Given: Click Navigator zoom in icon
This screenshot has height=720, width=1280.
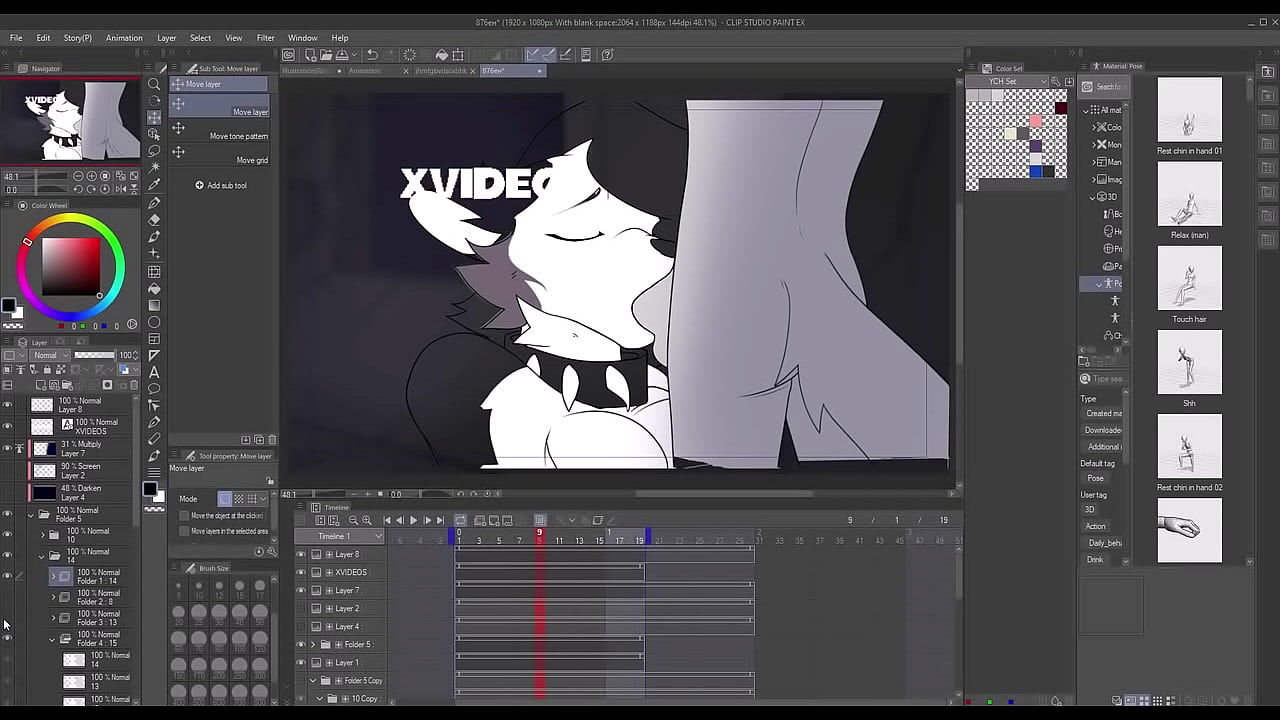Looking at the screenshot, I should [x=92, y=176].
